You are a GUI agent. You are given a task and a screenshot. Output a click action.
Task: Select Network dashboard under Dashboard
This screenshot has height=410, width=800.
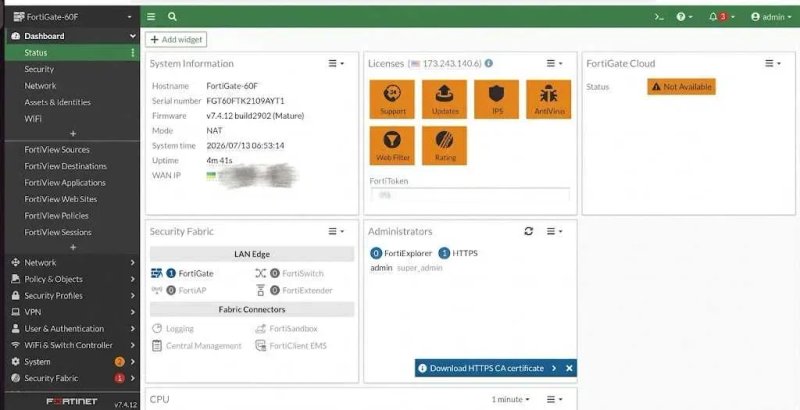click(x=40, y=86)
